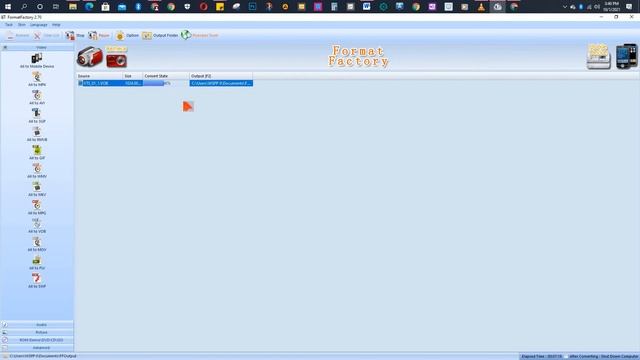
Task: Click the red photo camera banner icon
Action: click(116, 60)
